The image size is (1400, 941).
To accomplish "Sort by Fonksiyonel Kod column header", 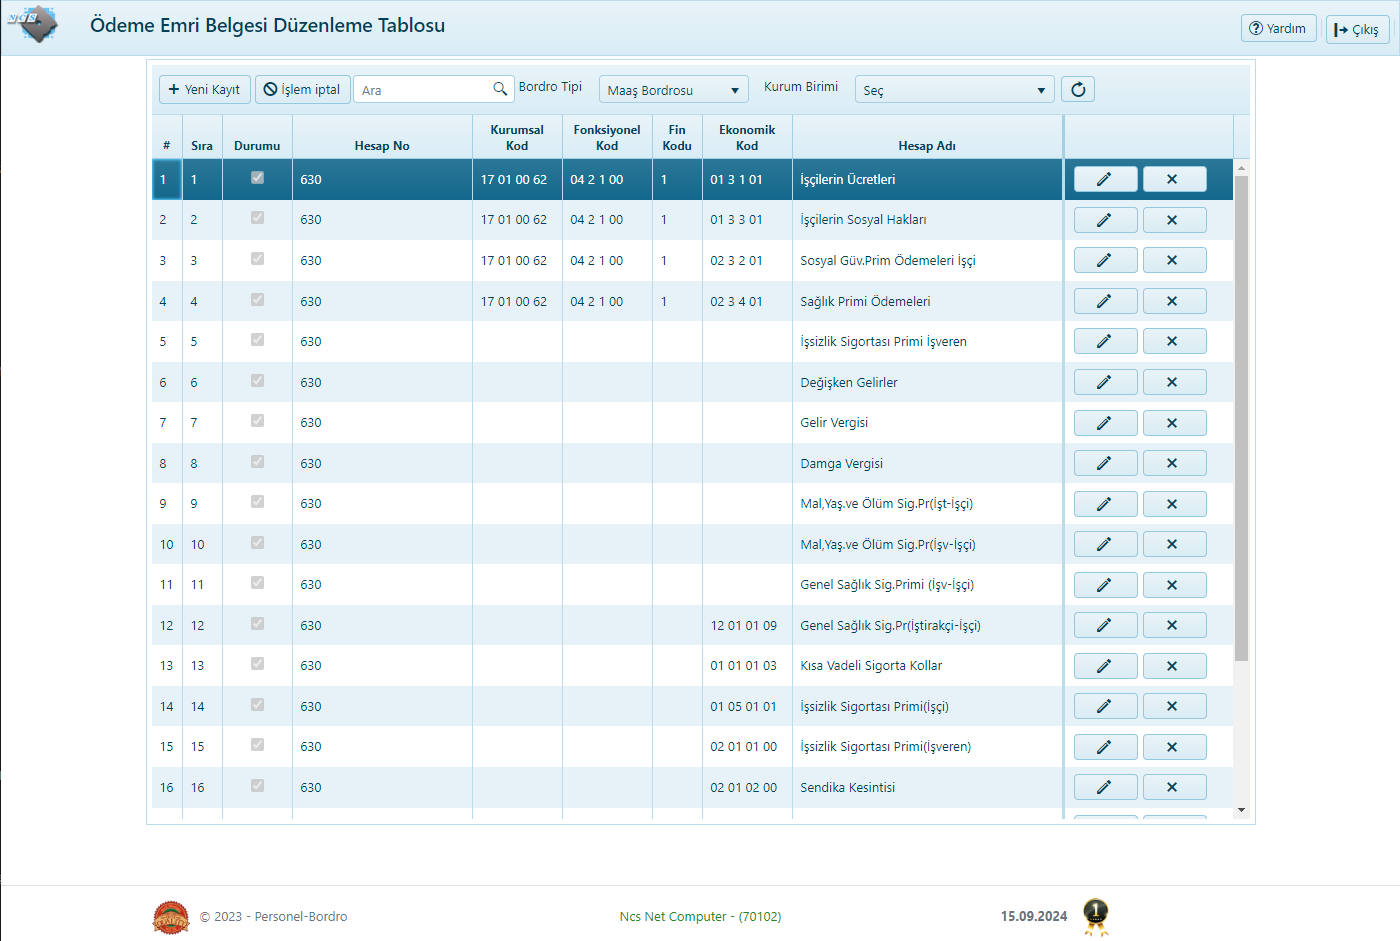I will point(607,138).
